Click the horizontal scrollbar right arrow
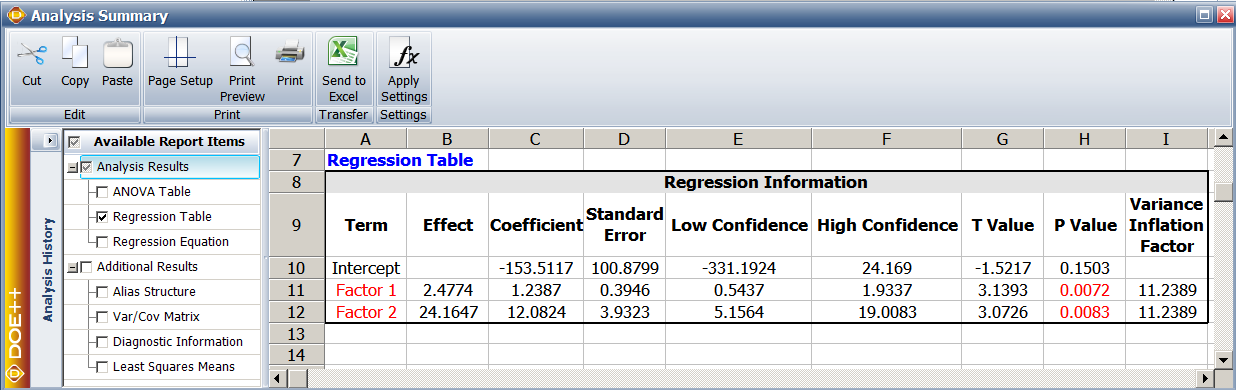Viewport: 1236px width, 390px height. [1205, 378]
